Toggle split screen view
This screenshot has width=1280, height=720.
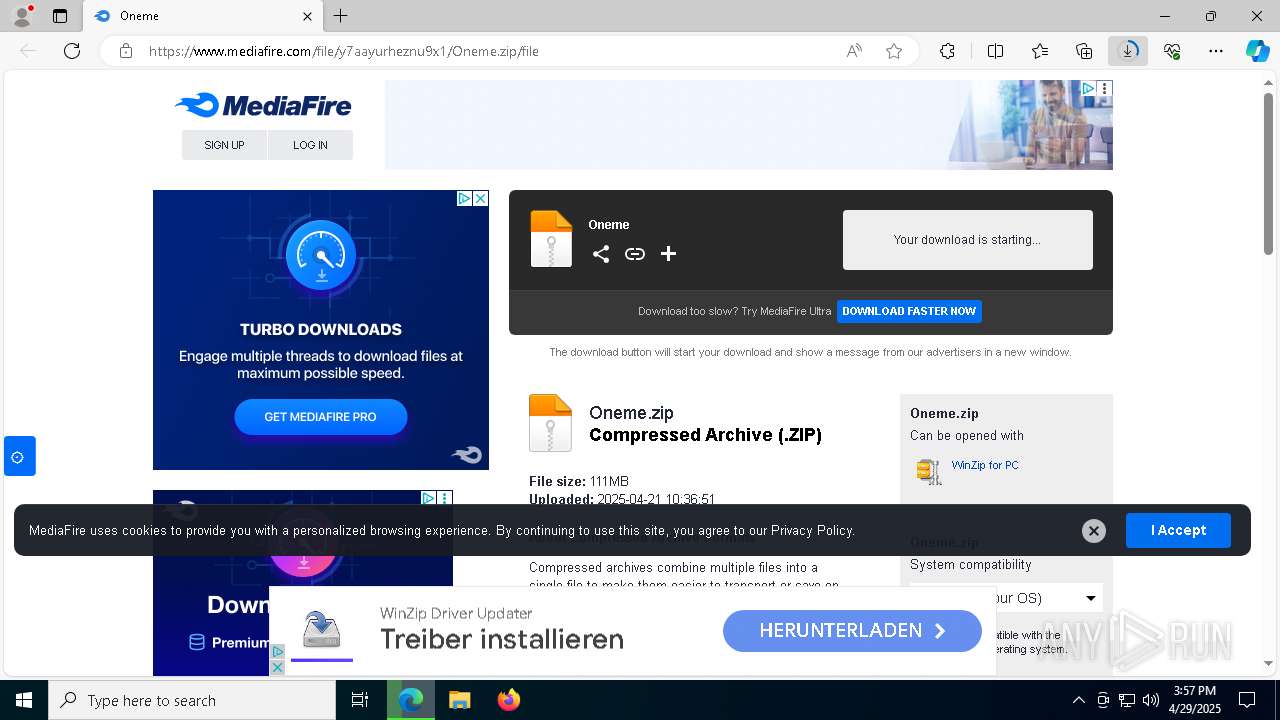point(995,51)
